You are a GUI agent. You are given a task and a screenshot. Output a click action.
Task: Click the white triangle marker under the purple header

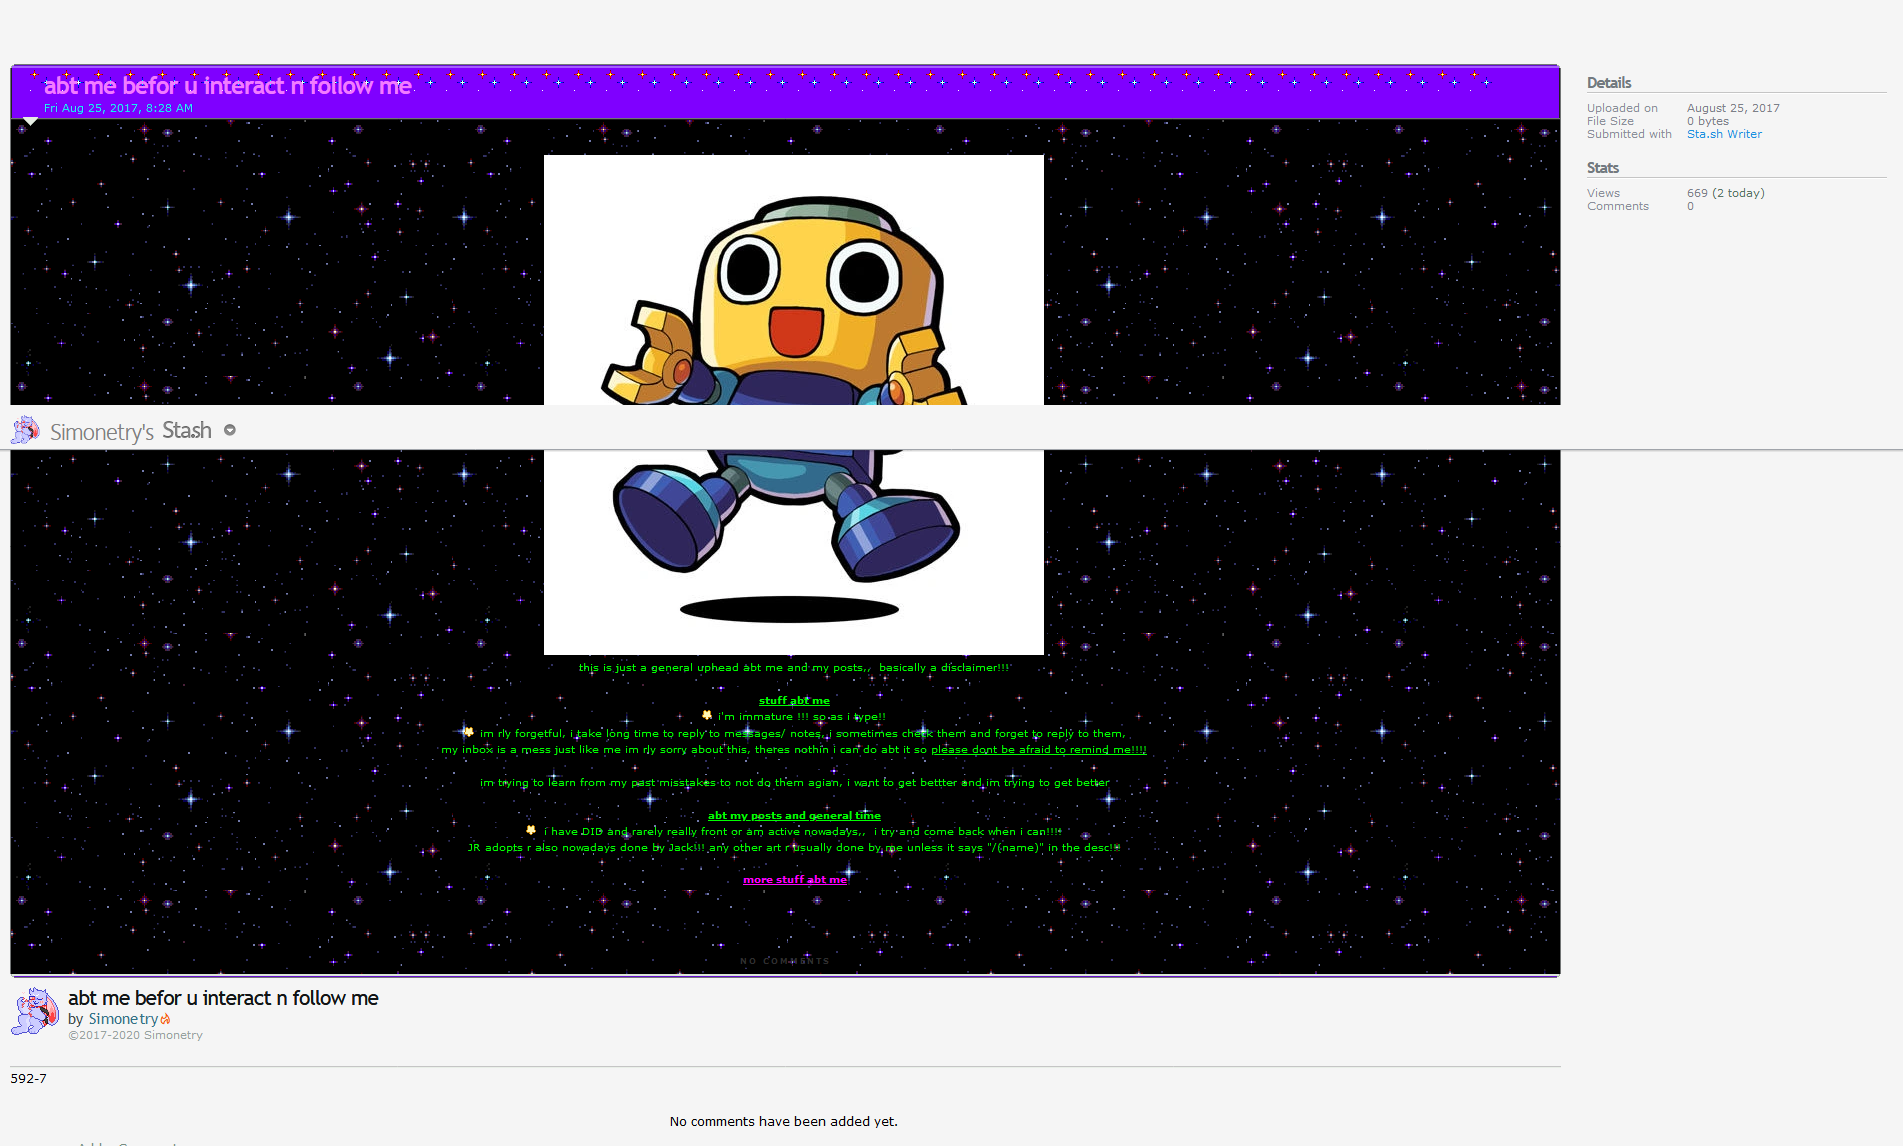pos(30,121)
